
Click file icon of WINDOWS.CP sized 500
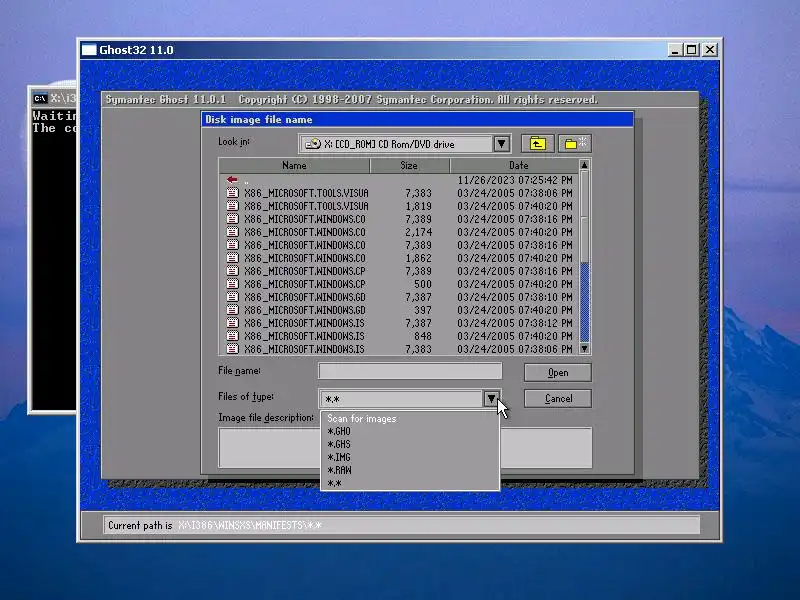point(232,284)
